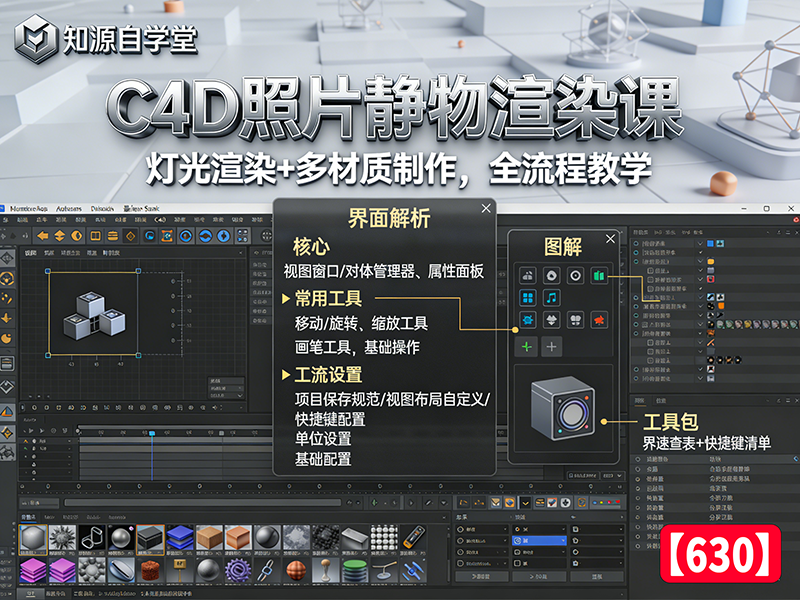800x600 pixels.
Task: Click the green bars icon in 图解 panel
Action: click(x=601, y=275)
